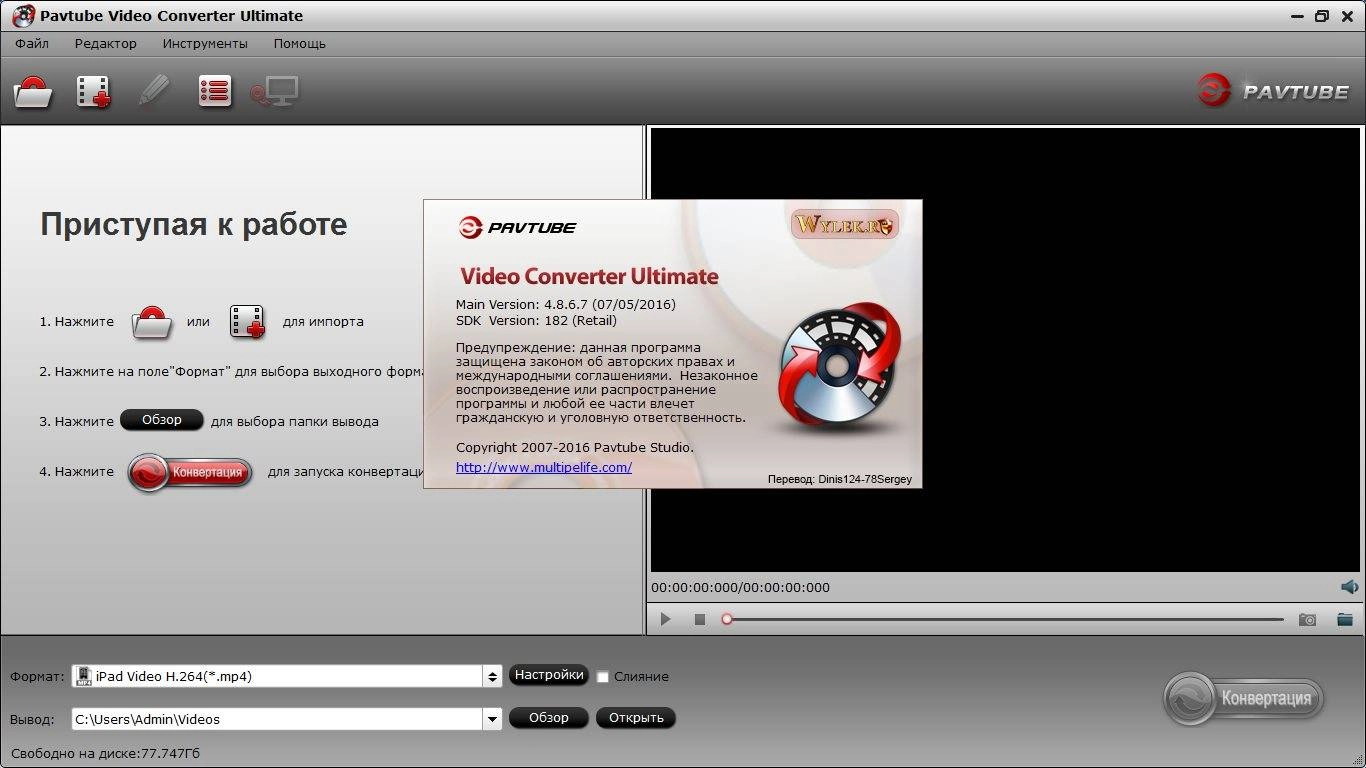Close the Pavtube window
The width and height of the screenshot is (1366, 768).
pos(1347,15)
